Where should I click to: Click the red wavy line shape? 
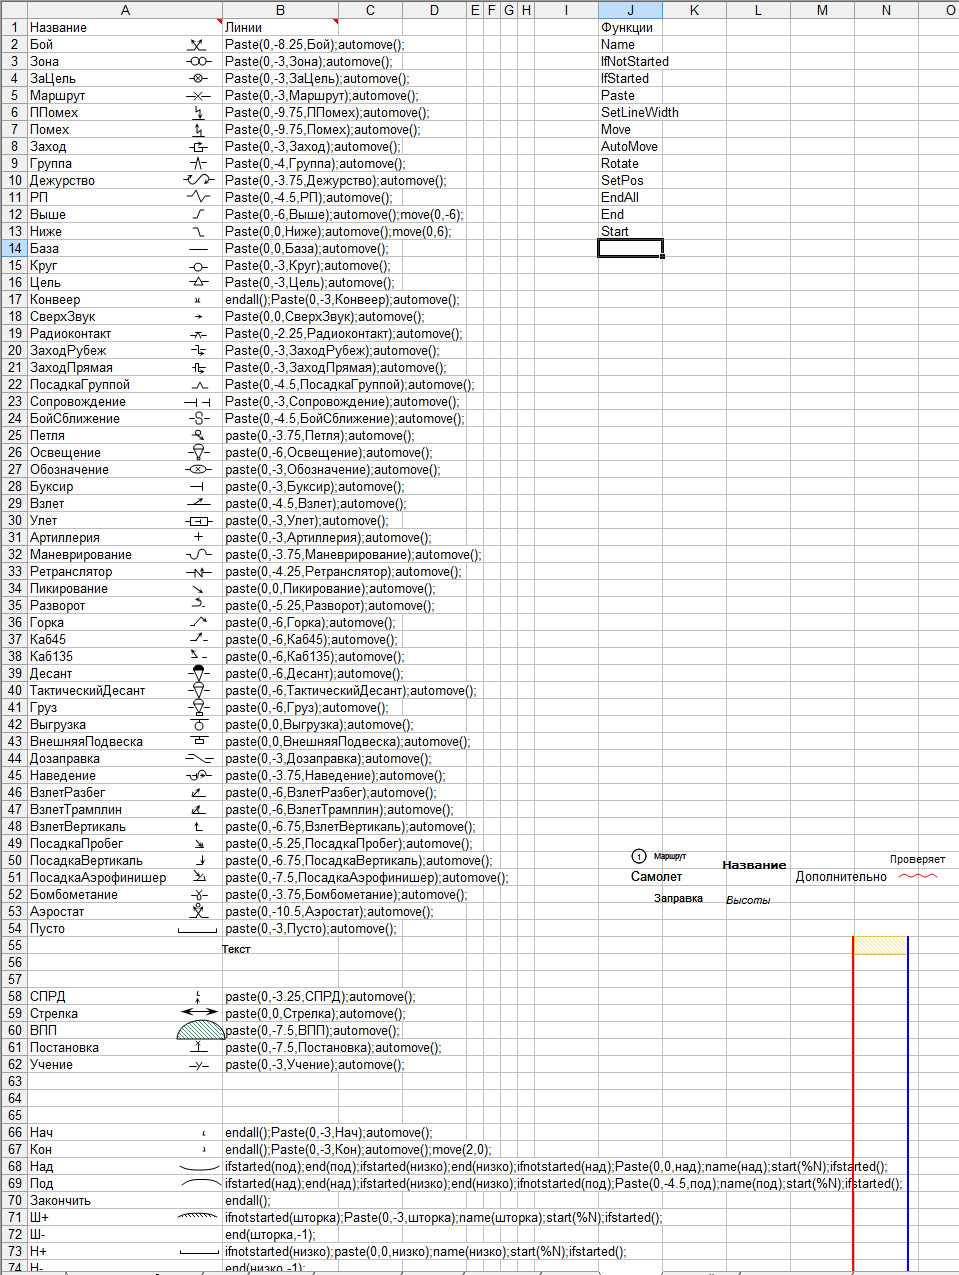(x=918, y=876)
